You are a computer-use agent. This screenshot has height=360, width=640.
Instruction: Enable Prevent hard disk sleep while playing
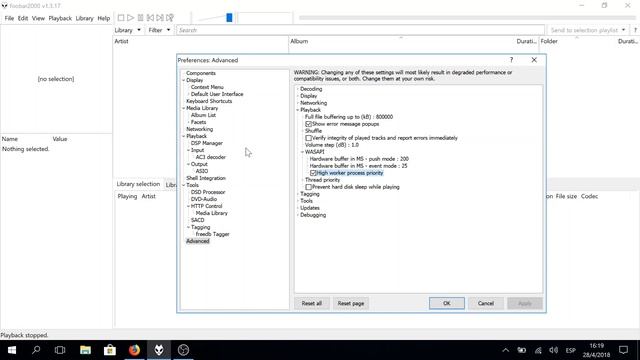[309, 187]
